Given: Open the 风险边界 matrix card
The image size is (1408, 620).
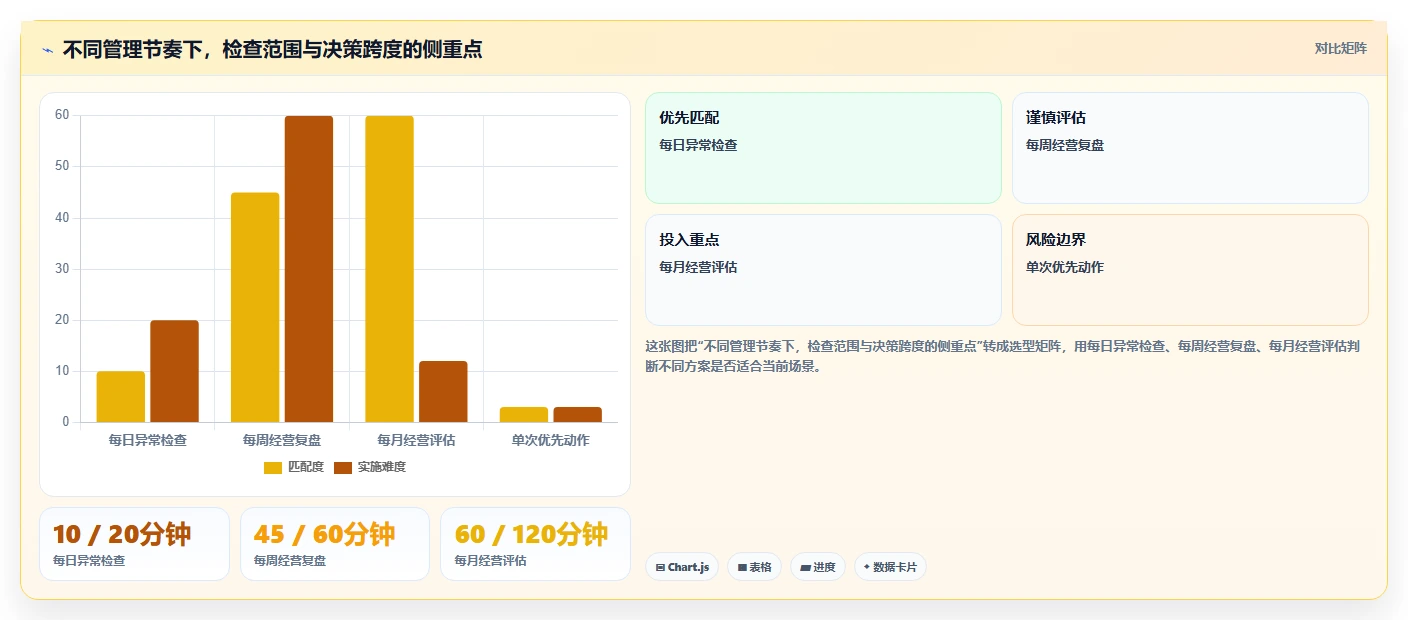Looking at the screenshot, I should tap(1190, 270).
